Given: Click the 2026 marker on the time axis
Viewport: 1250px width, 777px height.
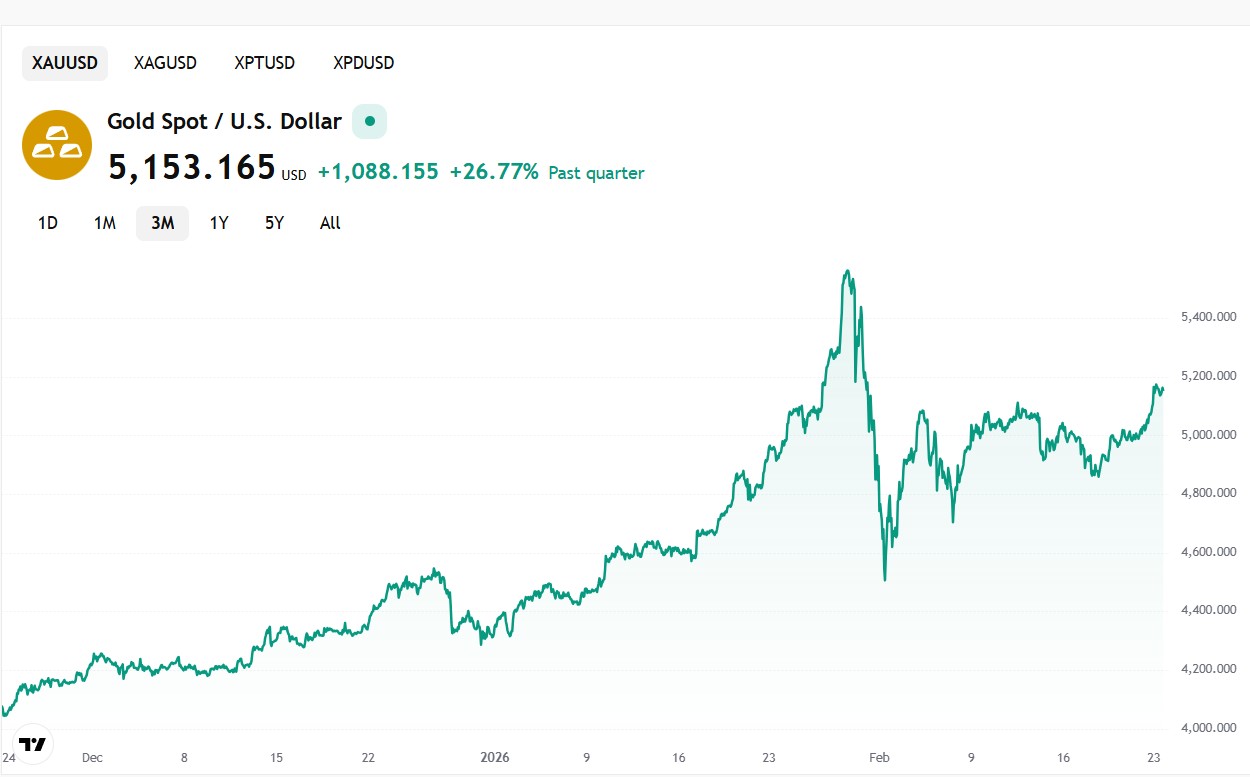Looking at the screenshot, I should [x=495, y=757].
